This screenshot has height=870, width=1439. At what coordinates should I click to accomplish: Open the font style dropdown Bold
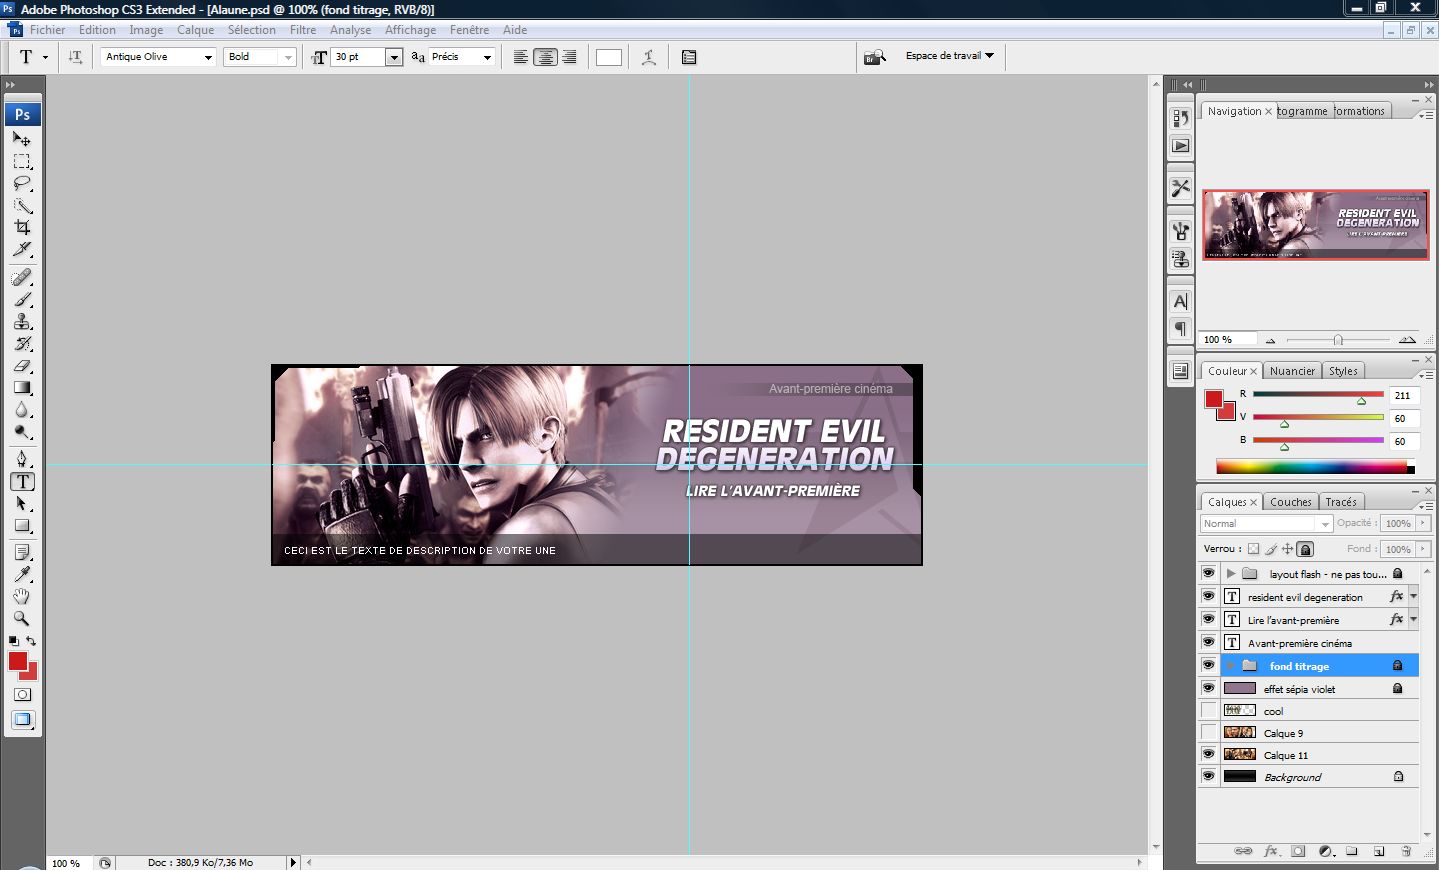point(288,57)
